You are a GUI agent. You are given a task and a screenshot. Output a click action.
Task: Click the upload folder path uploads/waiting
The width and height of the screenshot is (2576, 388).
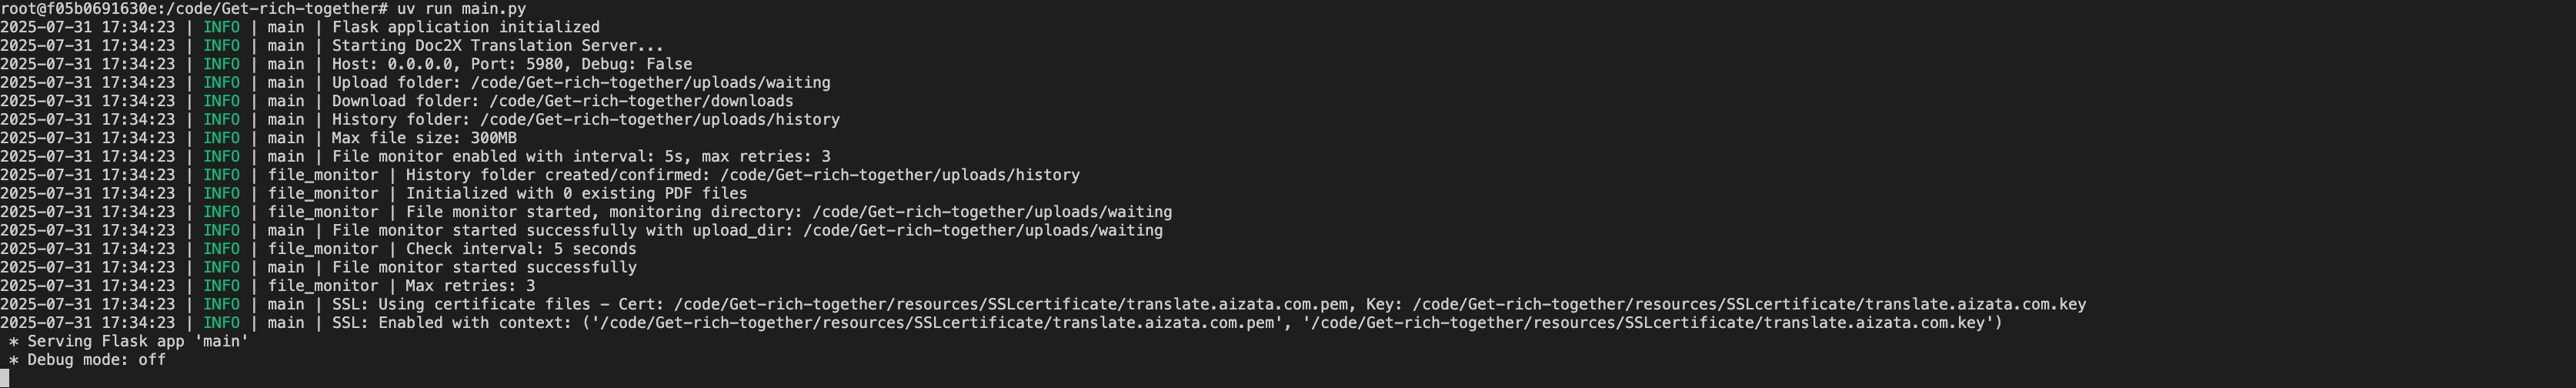651,83
